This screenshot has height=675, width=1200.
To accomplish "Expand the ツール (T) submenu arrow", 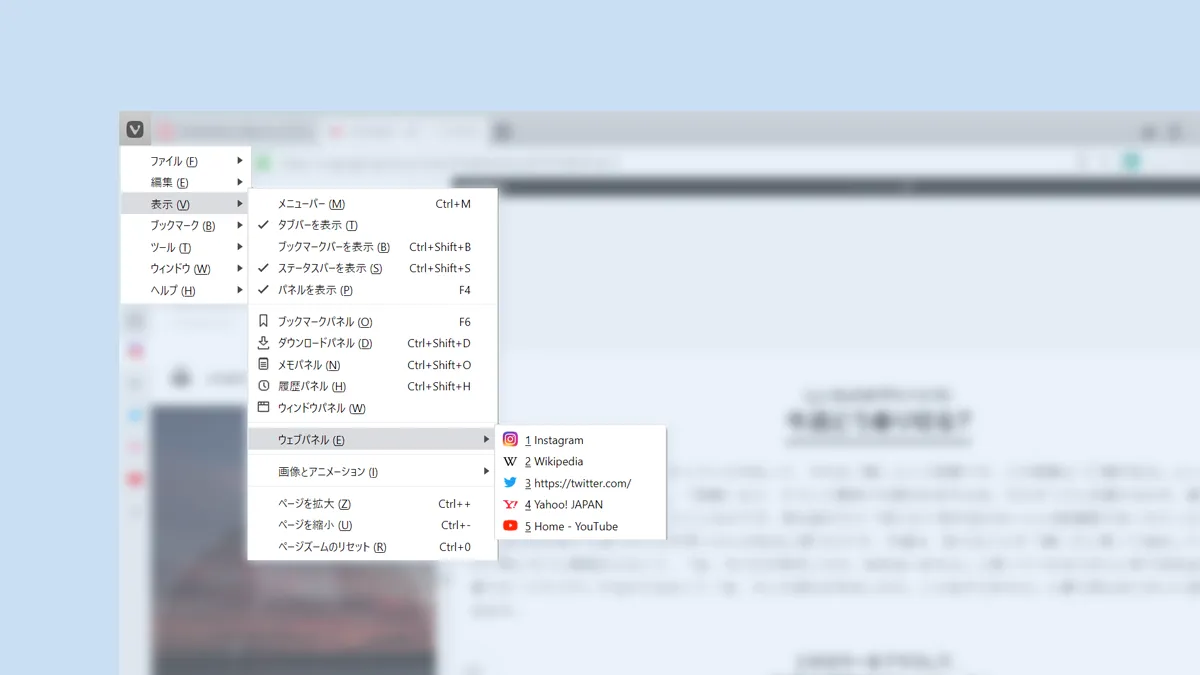I will [239, 247].
